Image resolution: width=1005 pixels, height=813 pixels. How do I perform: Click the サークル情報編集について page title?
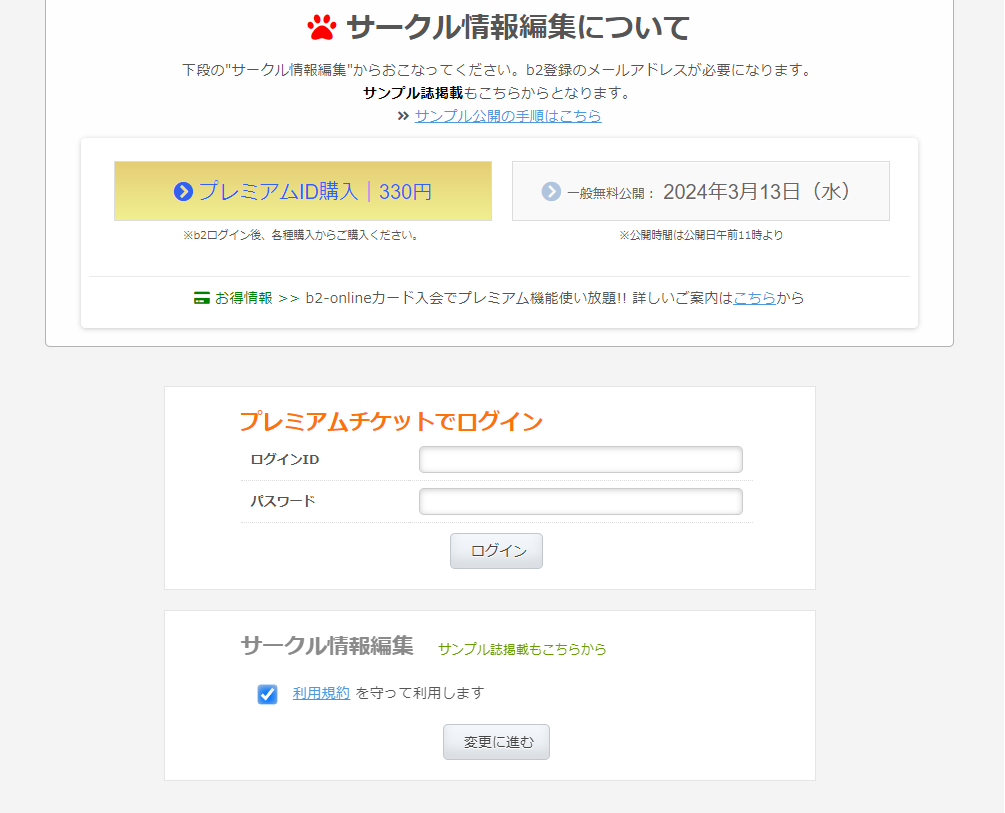(517, 27)
